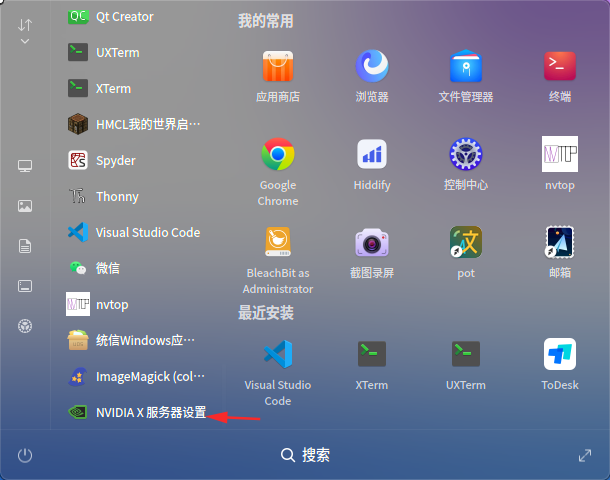Click the power button icon
Viewport: 610px width, 480px height.
25,455
